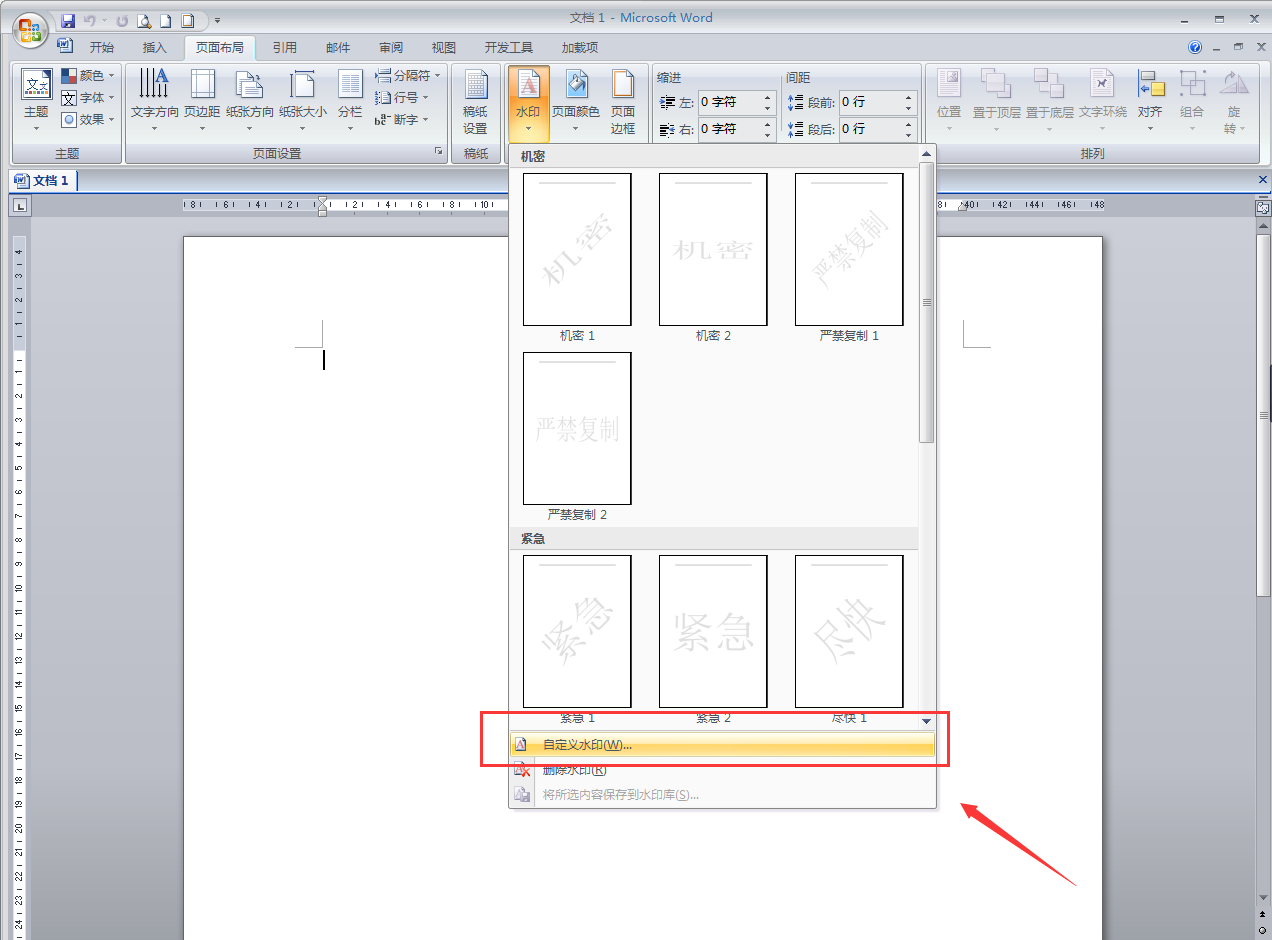Decrease the 段前 spacing before value
Screen dimensions: 1272x940
point(910,107)
